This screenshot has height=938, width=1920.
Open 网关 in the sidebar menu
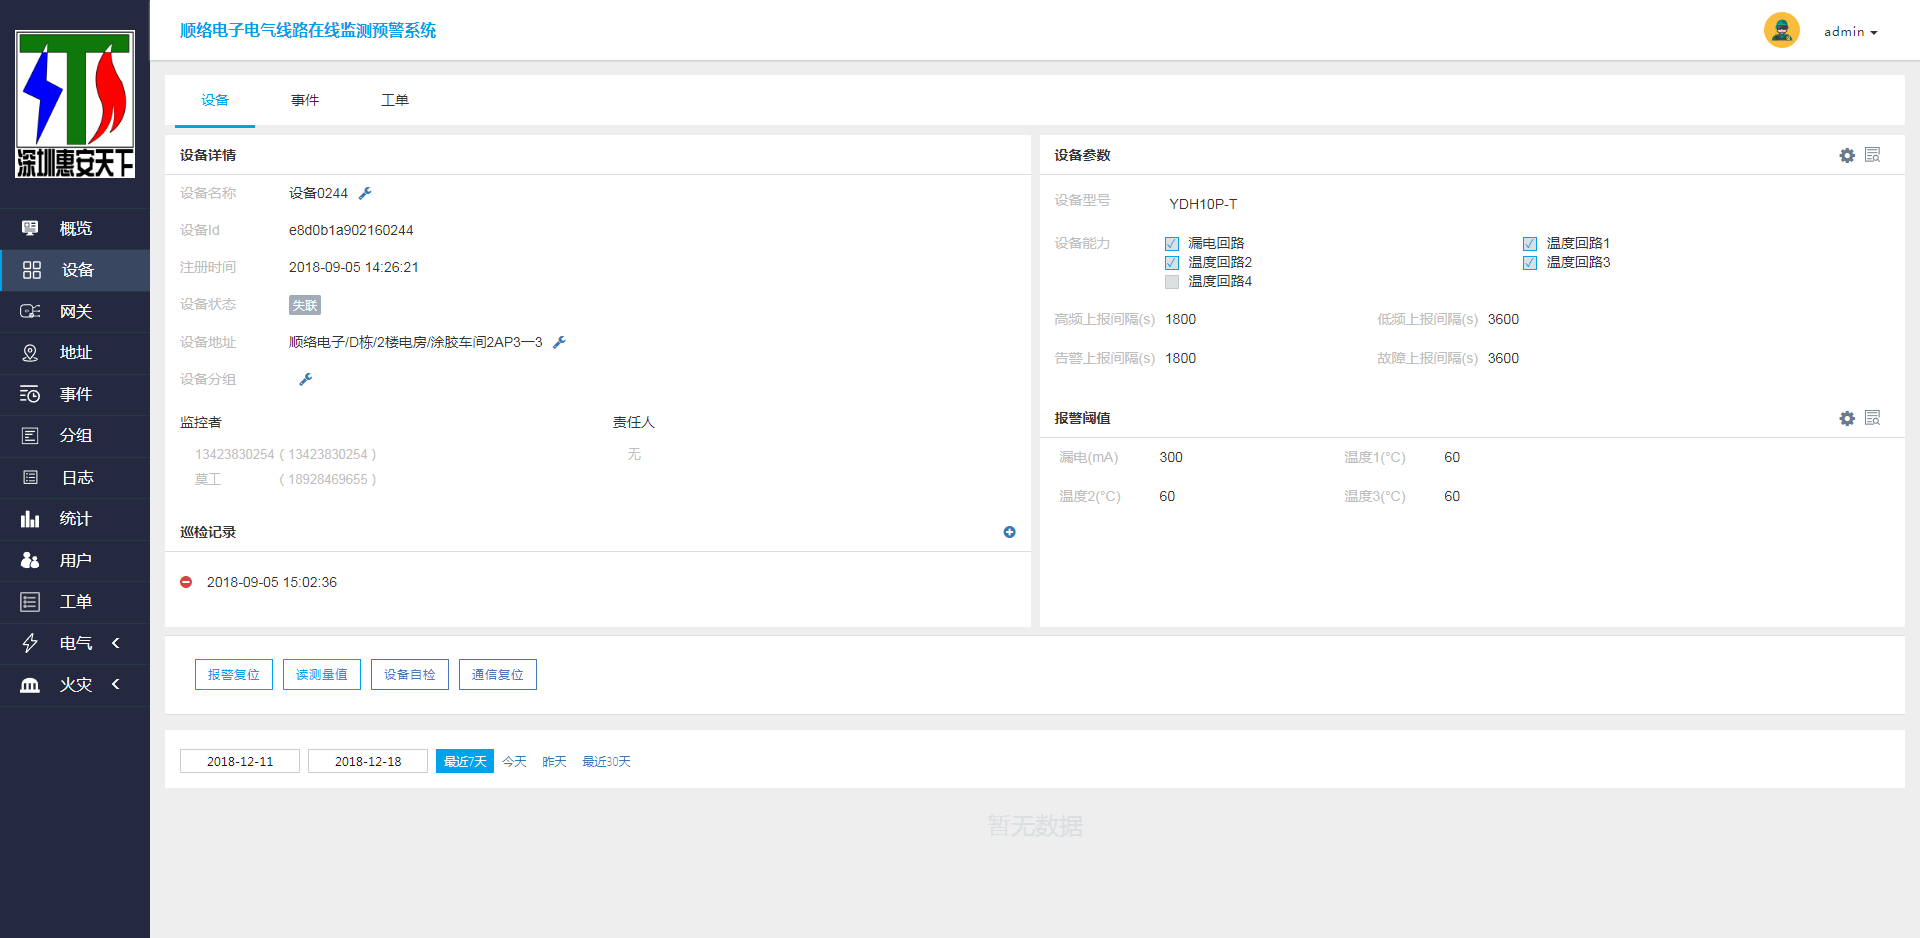pos(75,311)
